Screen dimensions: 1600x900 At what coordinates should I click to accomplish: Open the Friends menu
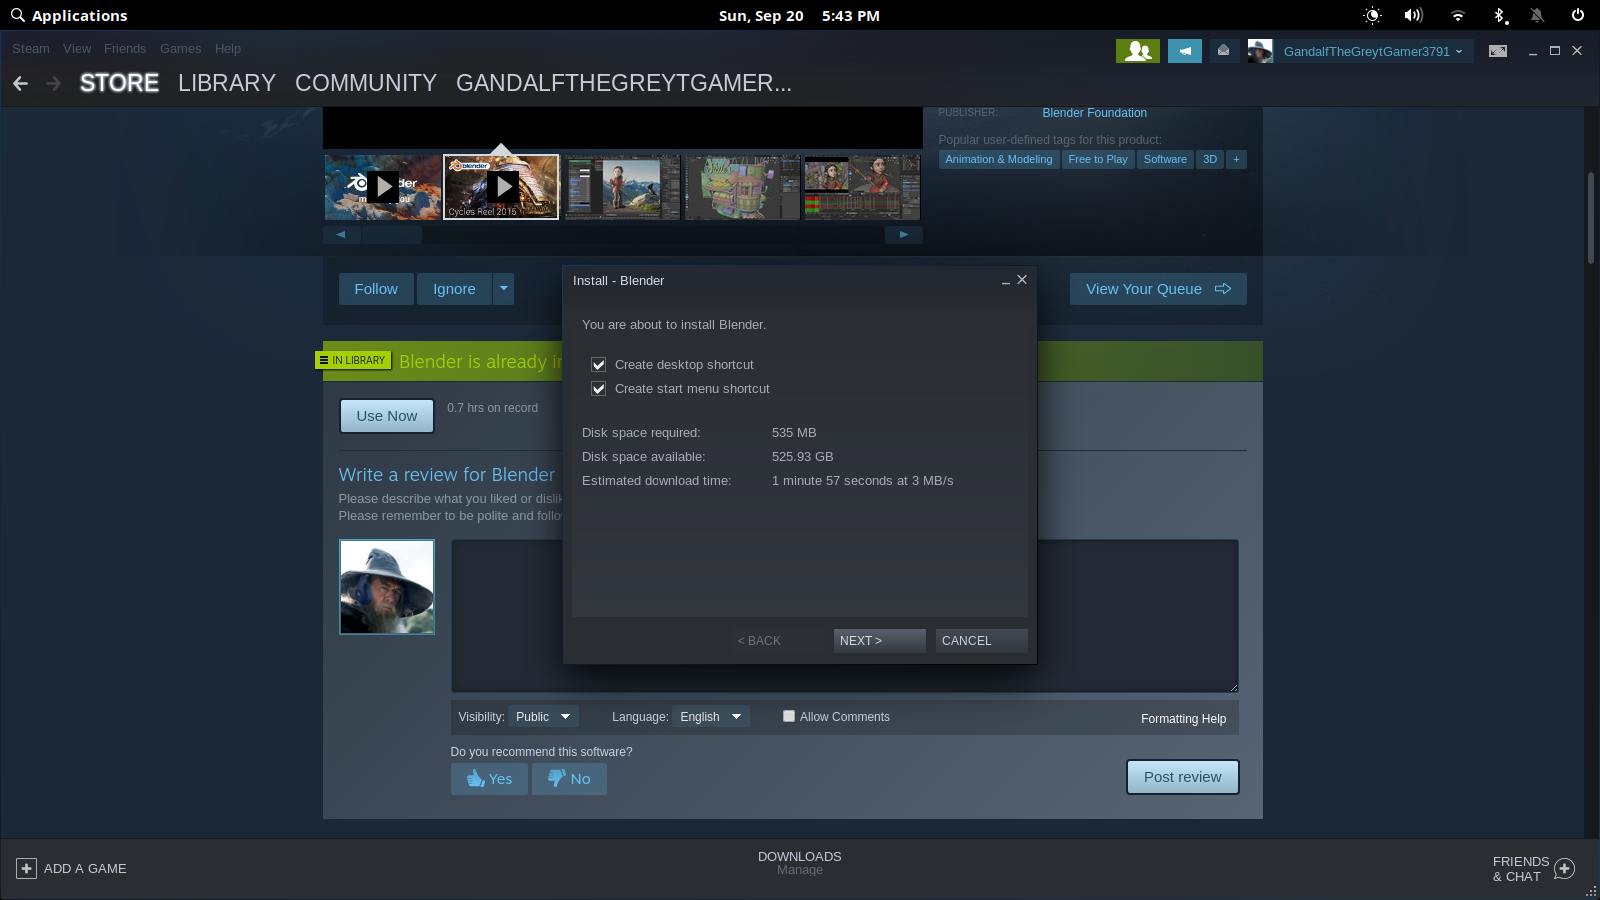coord(125,48)
